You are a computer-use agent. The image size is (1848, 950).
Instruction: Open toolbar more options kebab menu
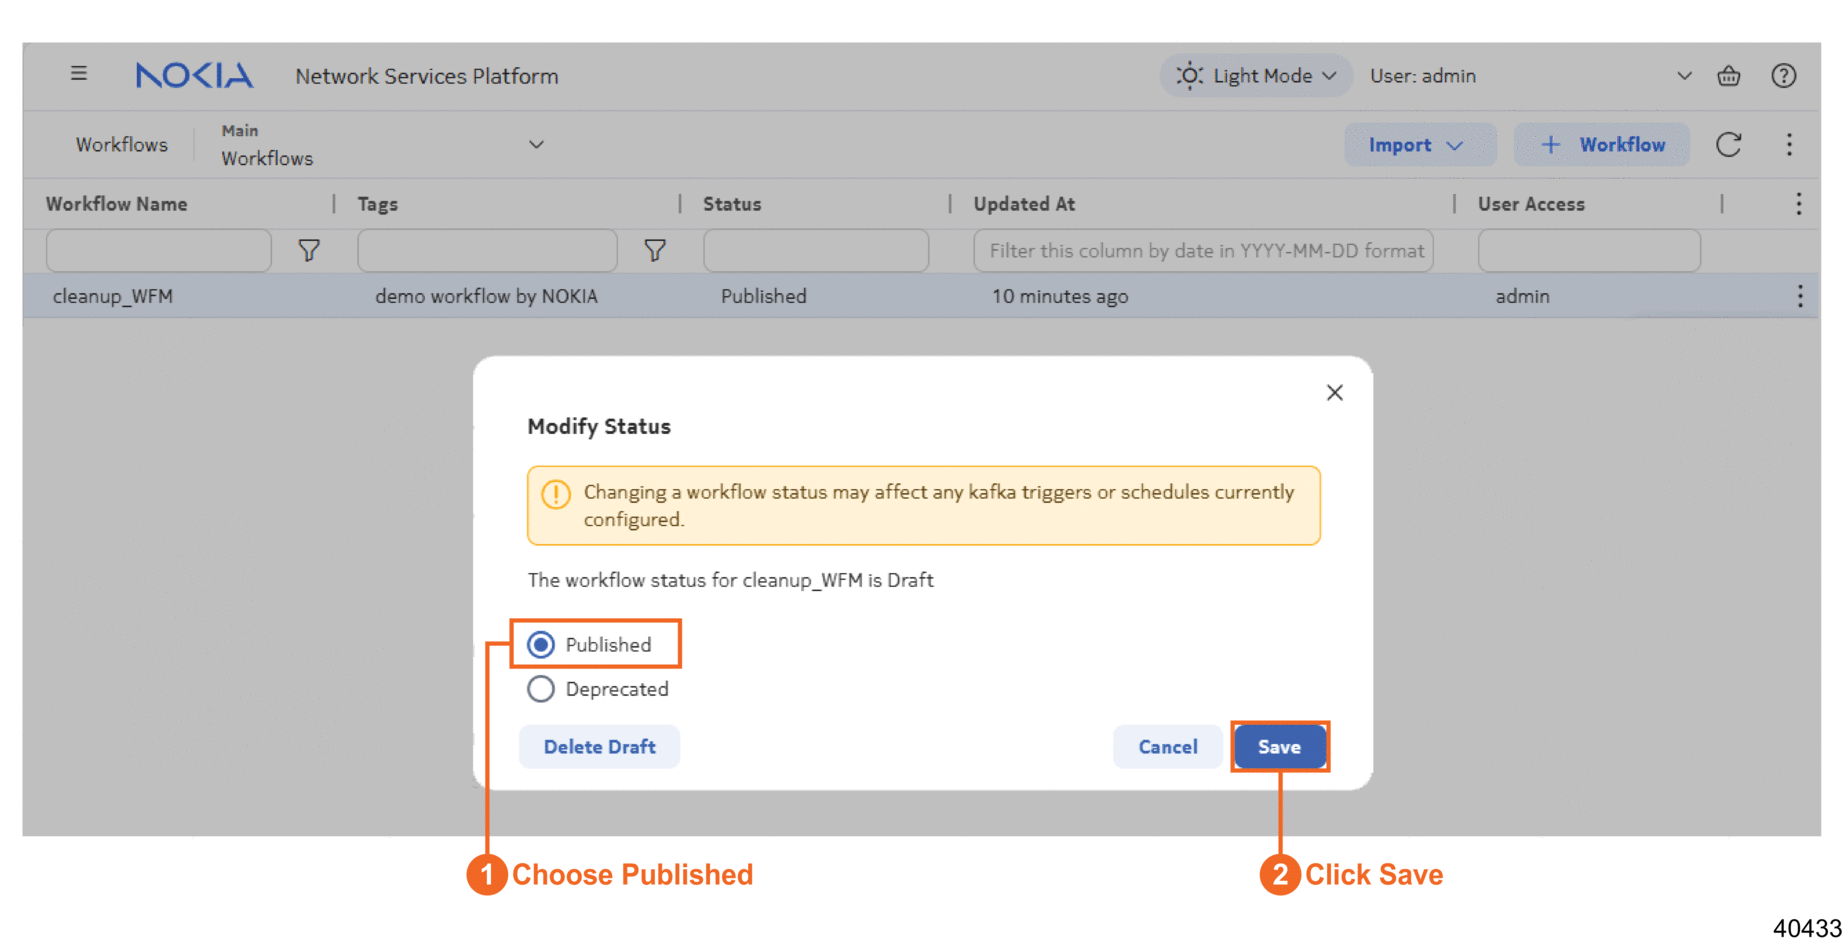coord(1789,145)
